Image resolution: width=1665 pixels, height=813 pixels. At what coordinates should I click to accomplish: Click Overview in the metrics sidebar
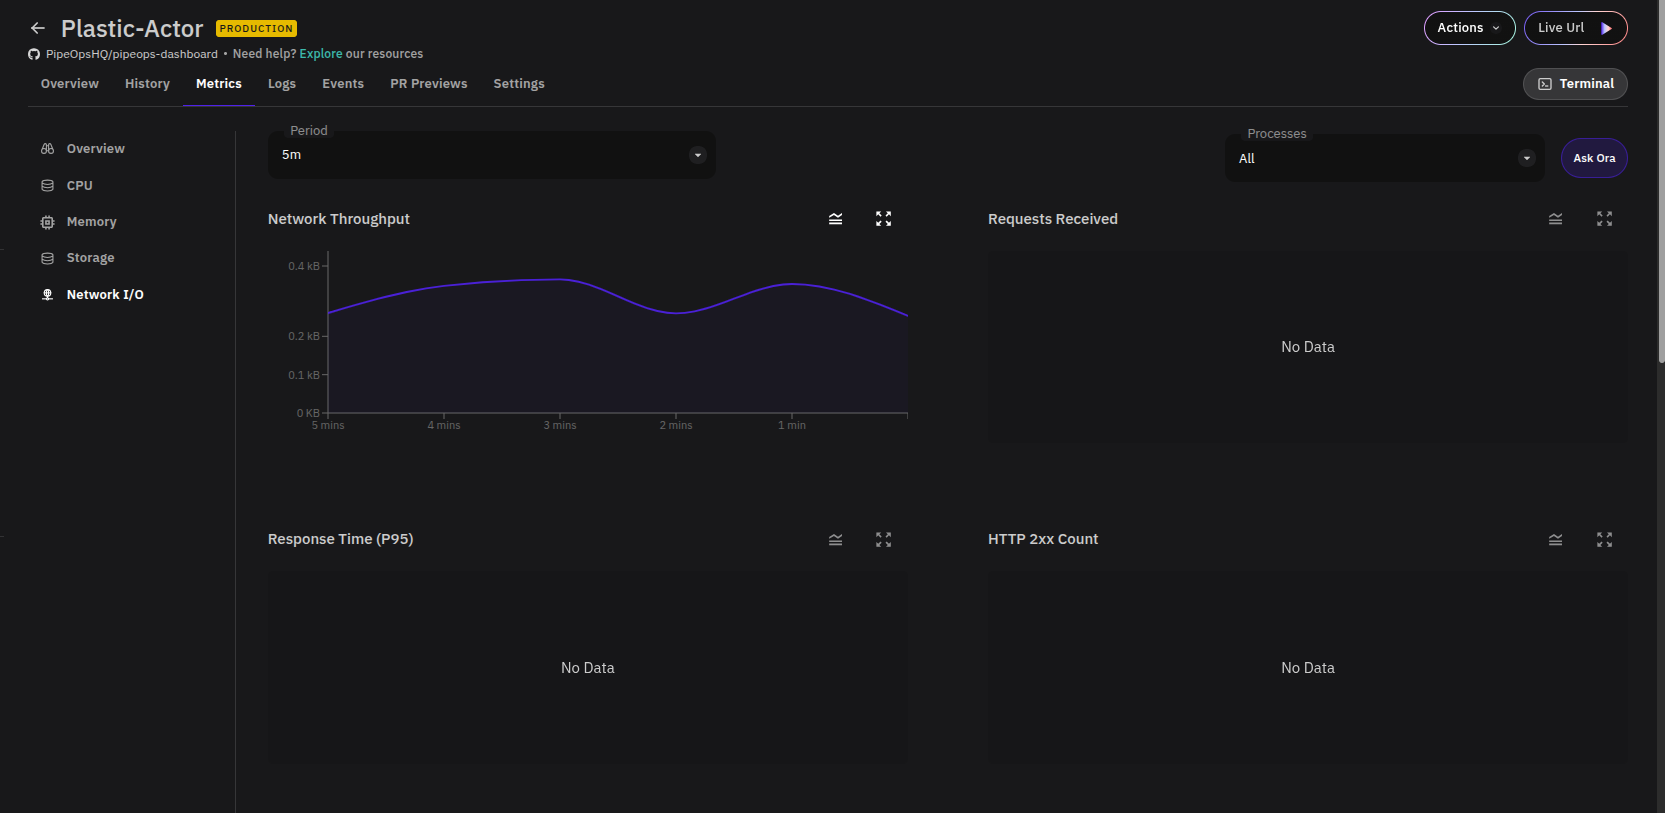tap(96, 149)
